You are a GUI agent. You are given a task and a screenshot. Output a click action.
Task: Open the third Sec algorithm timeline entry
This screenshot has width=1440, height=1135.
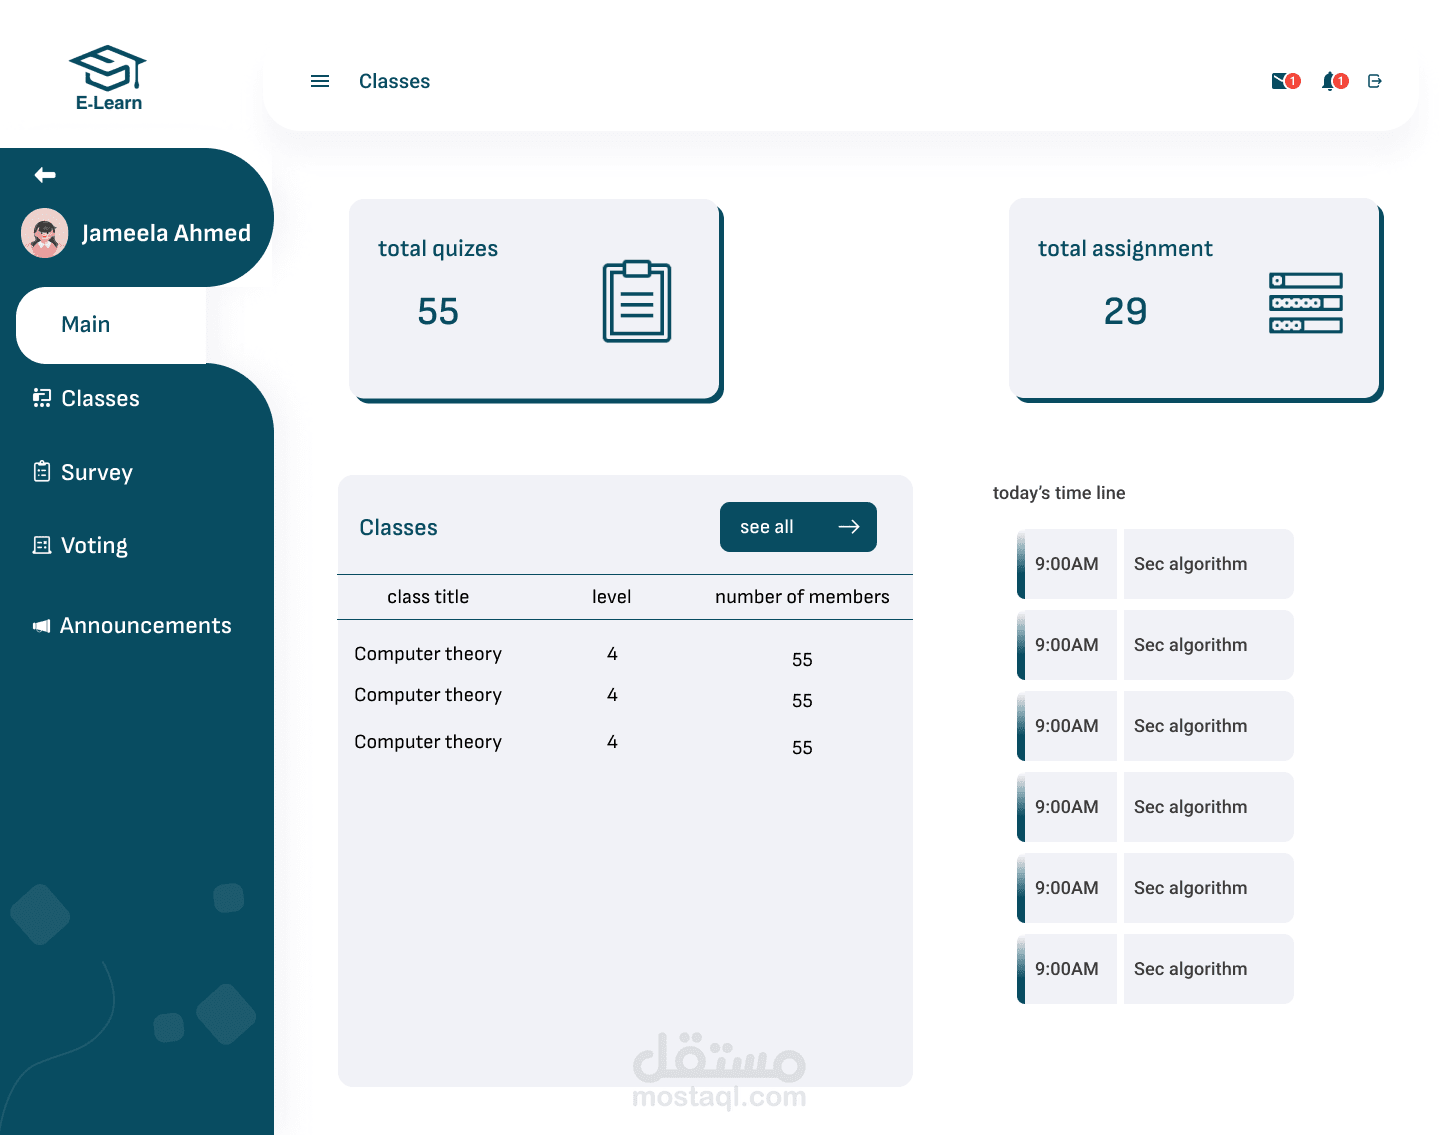[x=1208, y=726]
